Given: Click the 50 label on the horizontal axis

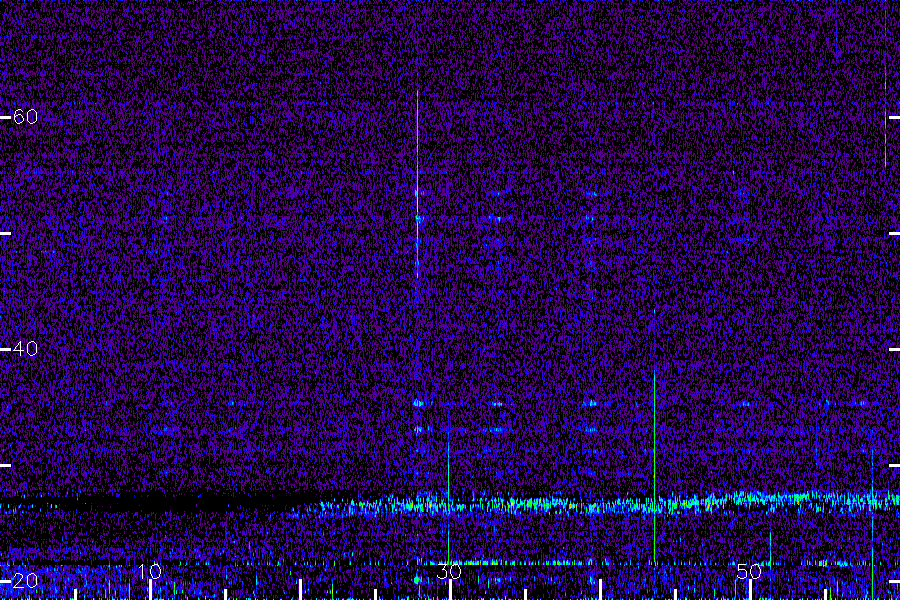Looking at the screenshot, I should 749,571.
